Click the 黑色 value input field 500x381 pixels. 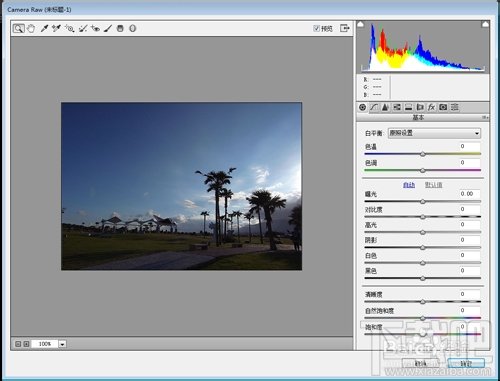coord(470,271)
